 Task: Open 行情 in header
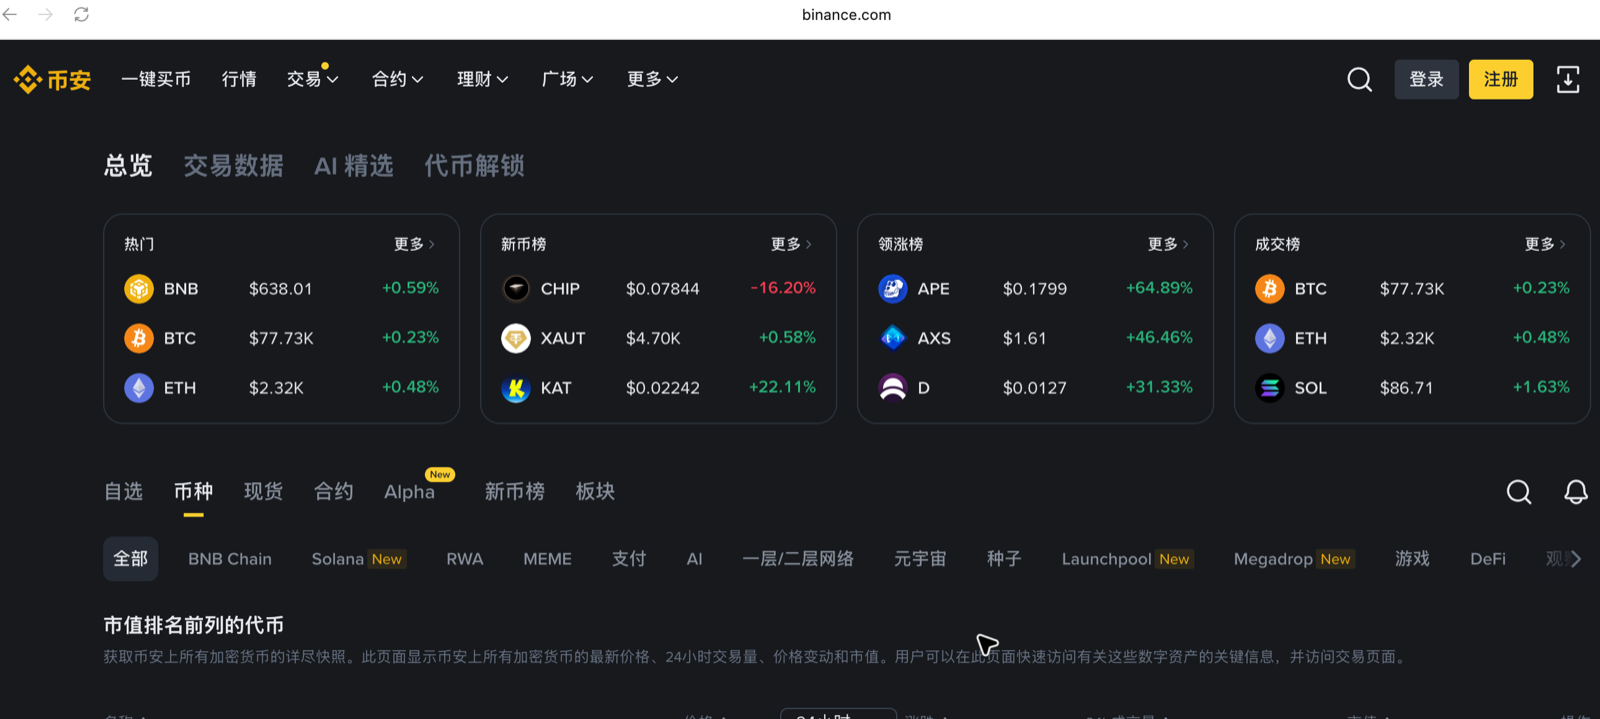(x=239, y=79)
